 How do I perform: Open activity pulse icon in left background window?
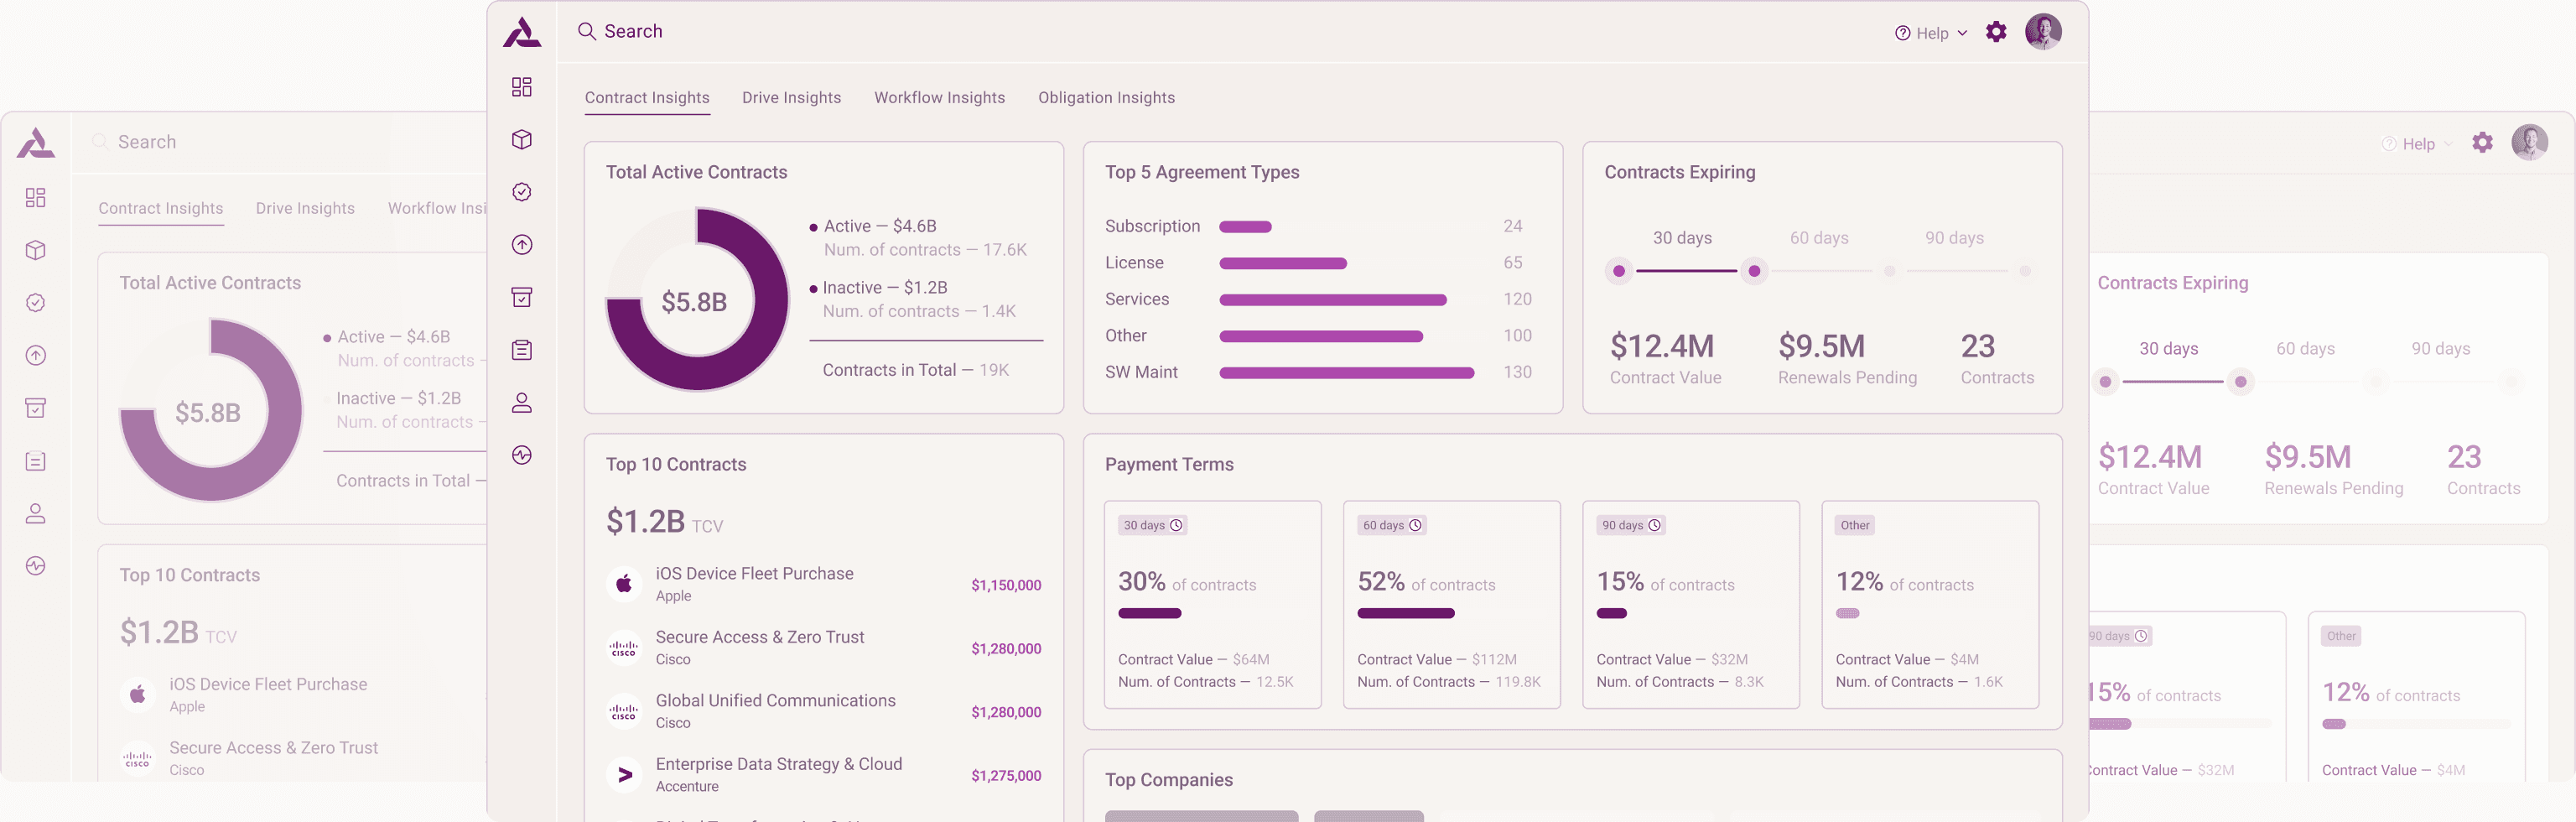coord(35,566)
